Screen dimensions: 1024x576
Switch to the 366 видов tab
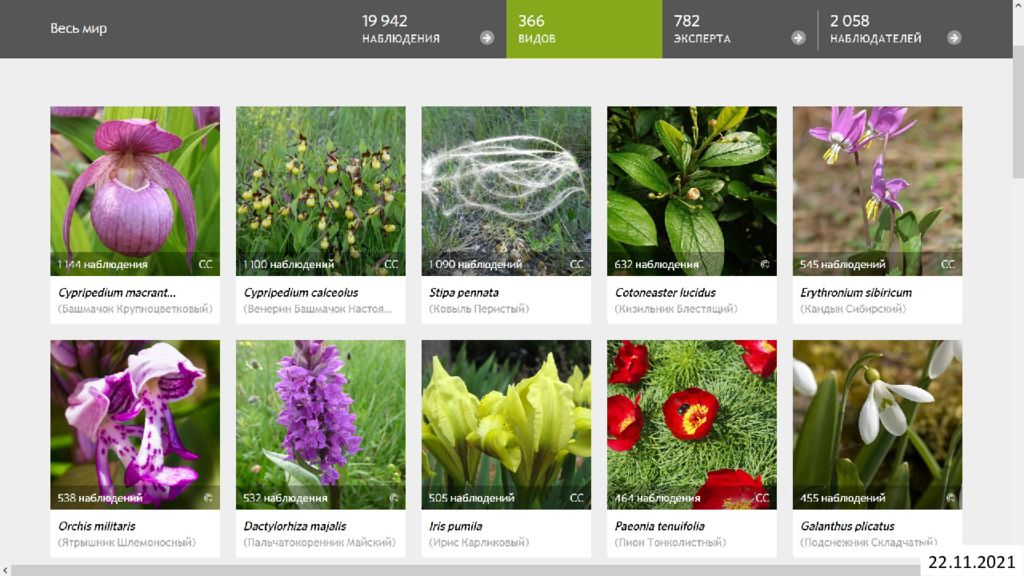click(x=584, y=29)
